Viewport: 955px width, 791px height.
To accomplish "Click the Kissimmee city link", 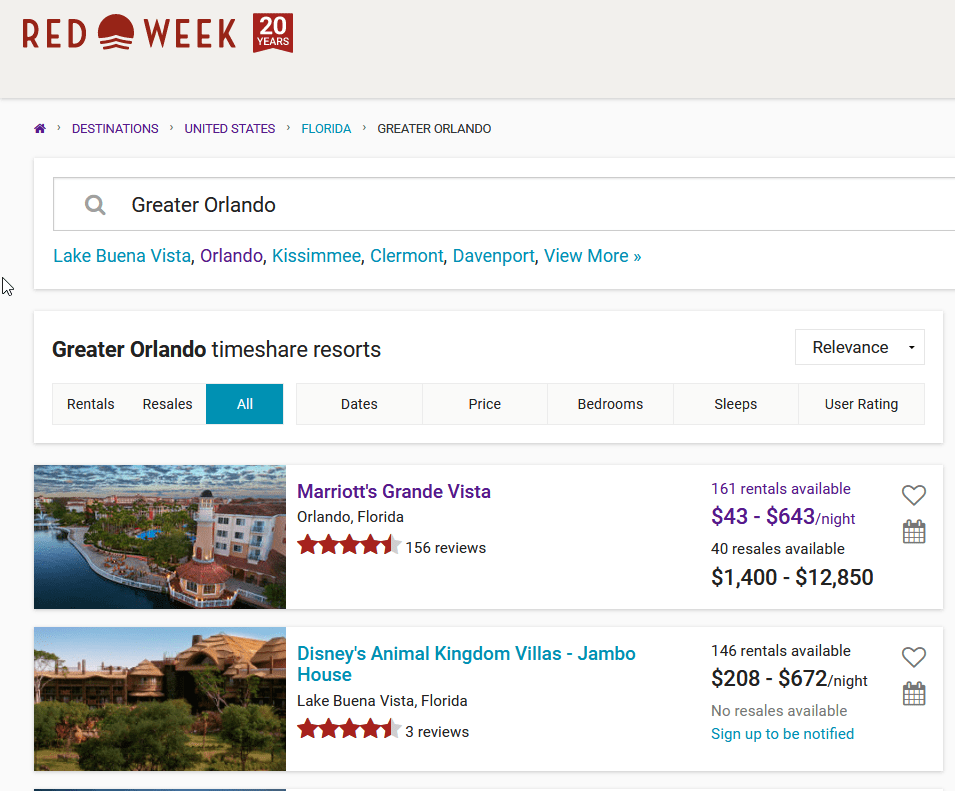I will point(316,256).
